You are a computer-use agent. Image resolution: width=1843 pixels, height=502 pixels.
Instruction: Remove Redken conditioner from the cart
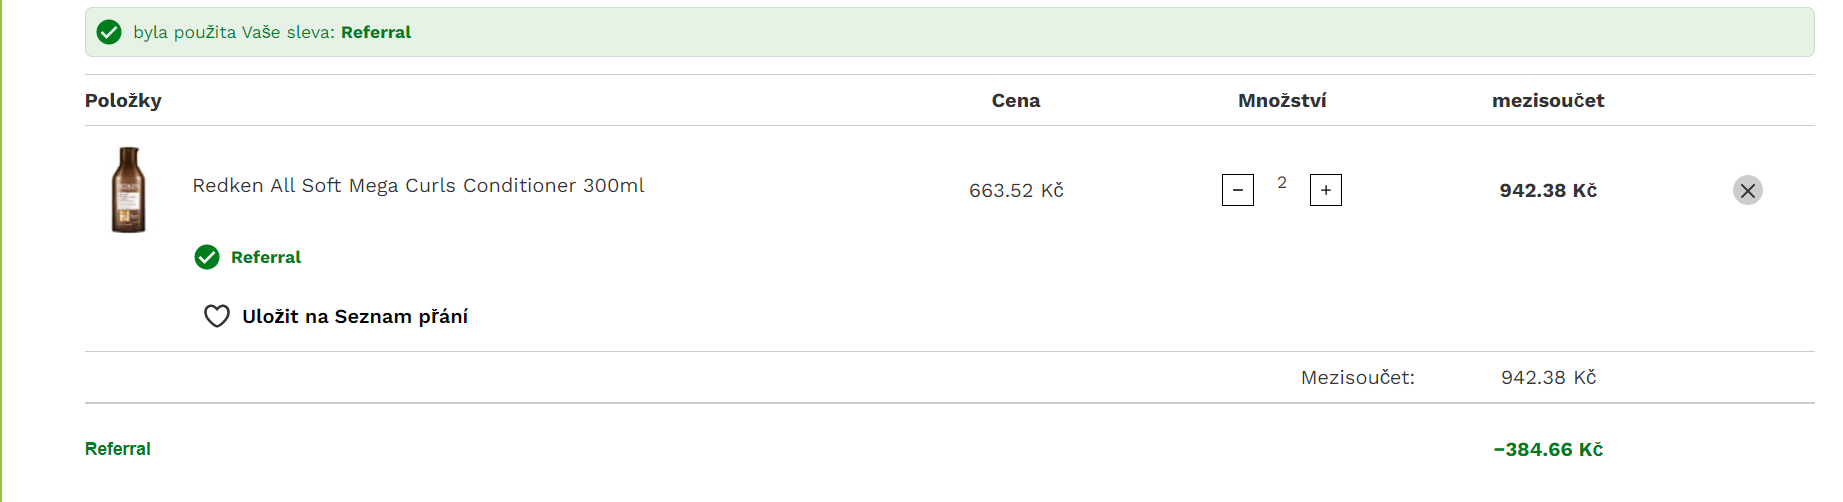1747,190
